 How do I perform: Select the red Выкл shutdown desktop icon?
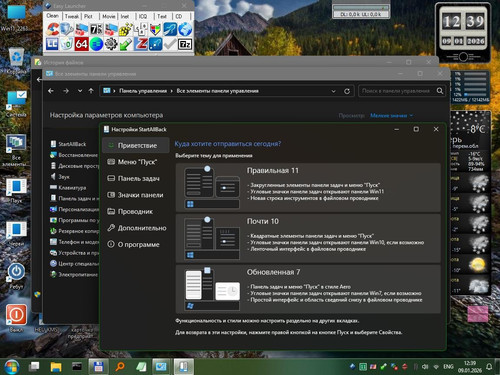(16, 318)
